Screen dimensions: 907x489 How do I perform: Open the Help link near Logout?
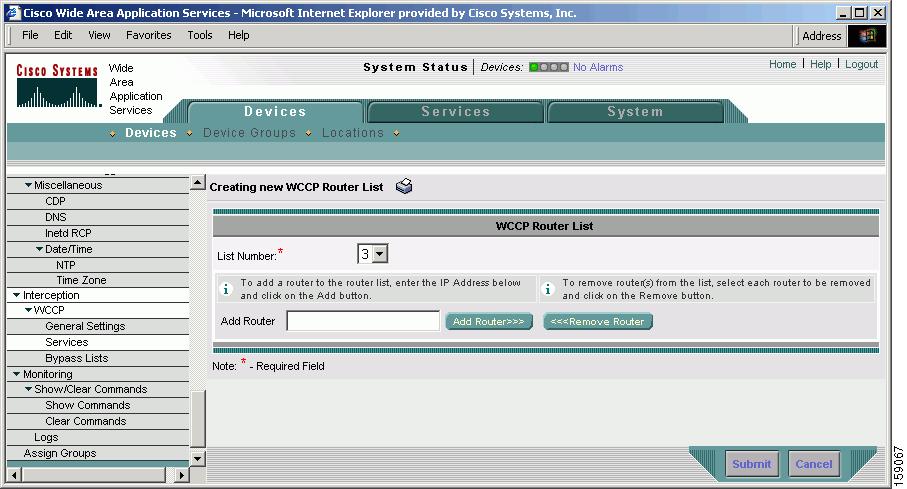(x=820, y=64)
